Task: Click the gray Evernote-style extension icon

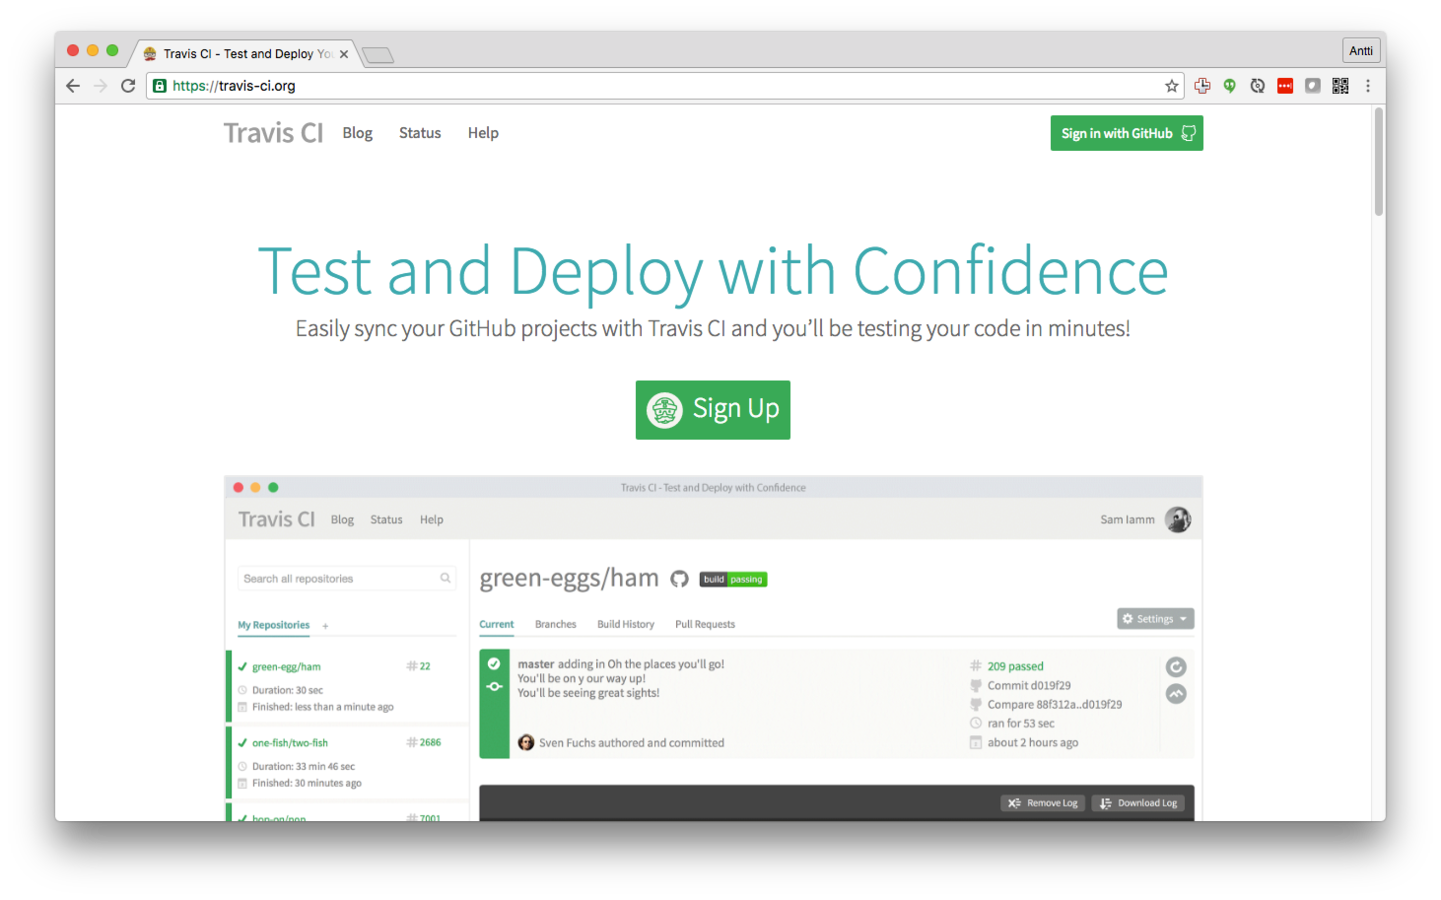Action: tap(1312, 86)
